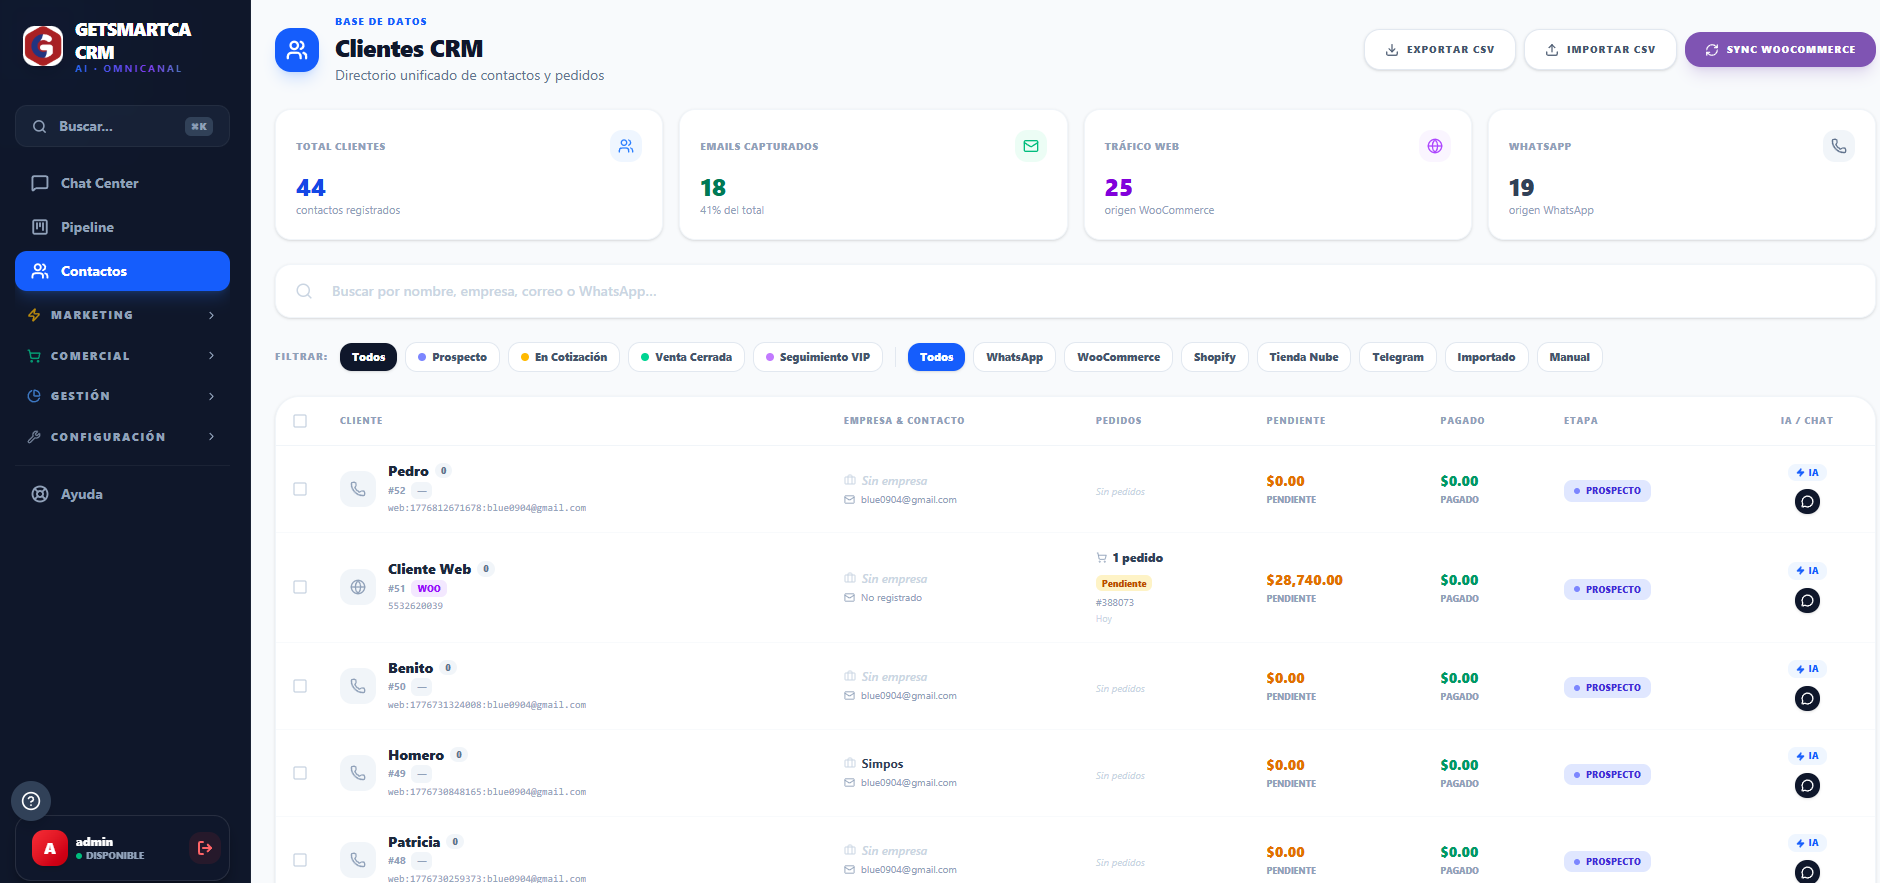Filter by En Cotización stage
This screenshot has height=883, width=1880.
click(564, 357)
